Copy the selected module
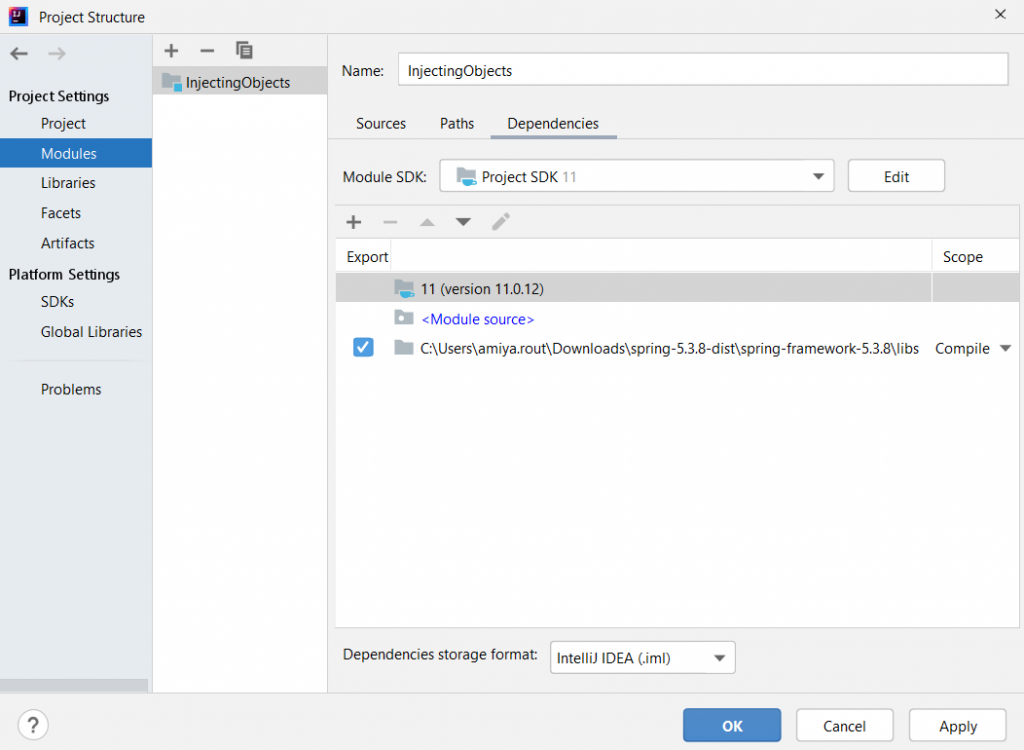 click(244, 50)
